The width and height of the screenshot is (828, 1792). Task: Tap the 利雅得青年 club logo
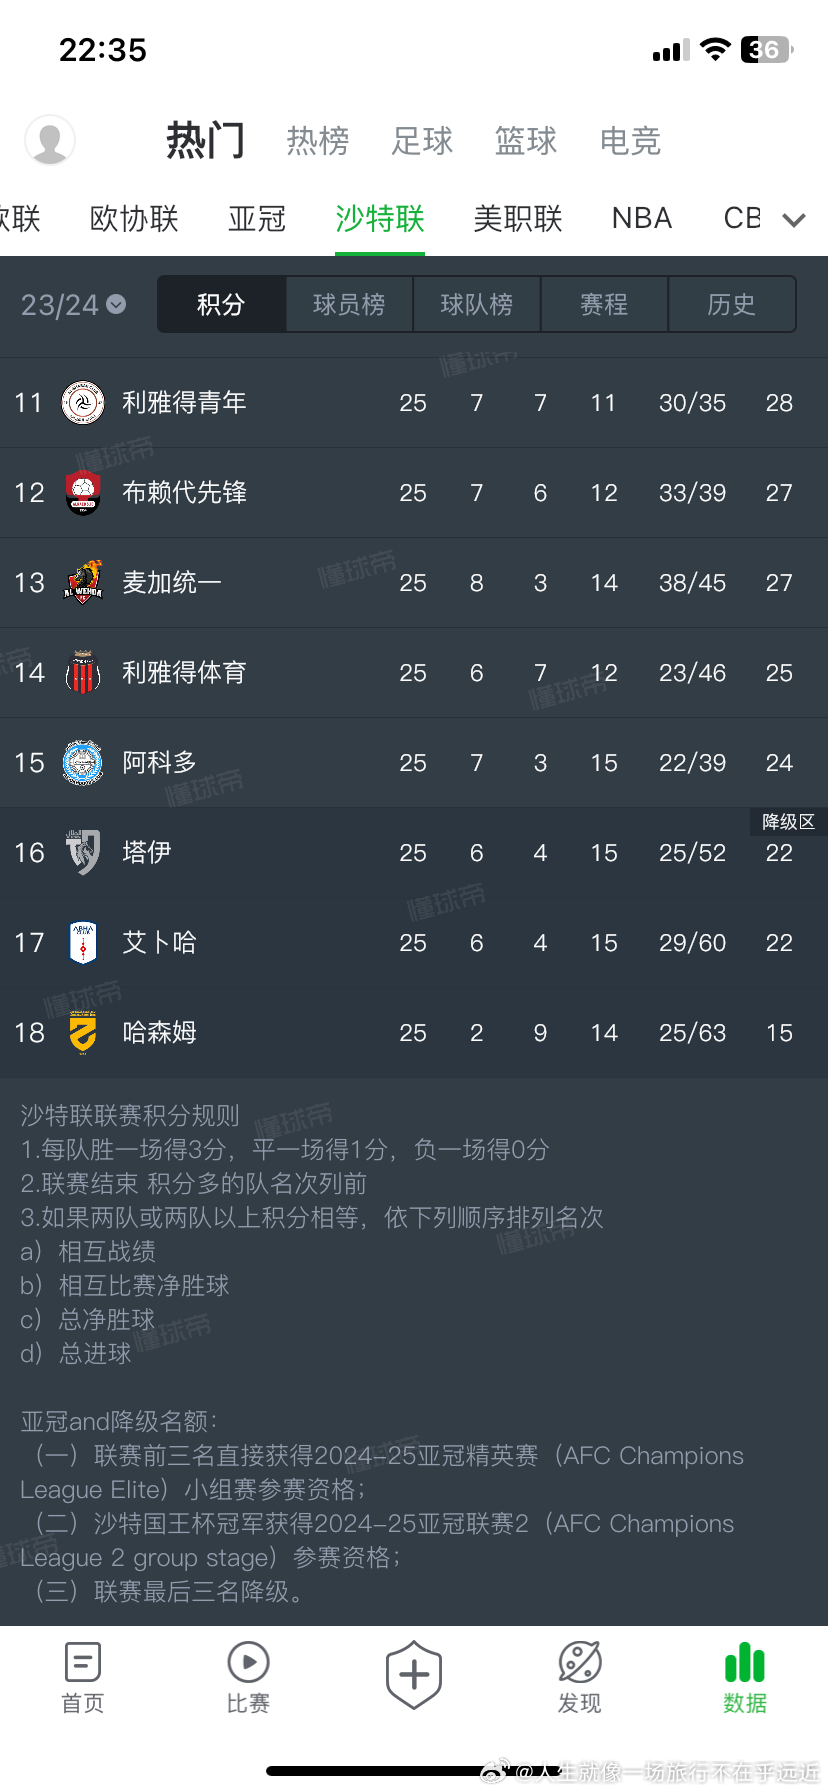tap(83, 403)
